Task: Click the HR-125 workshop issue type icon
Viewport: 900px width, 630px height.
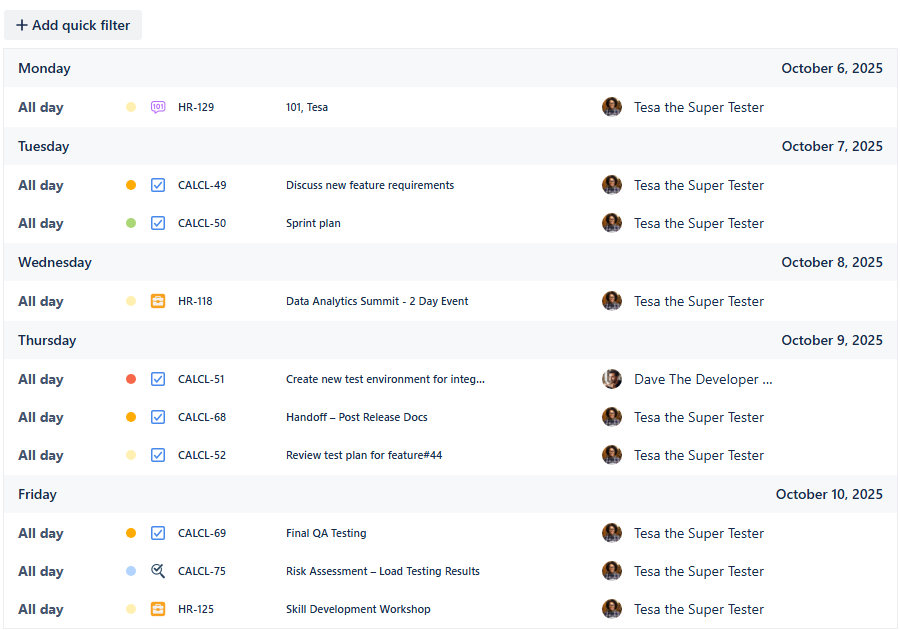Action: pyautogui.click(x=158, y=609)
